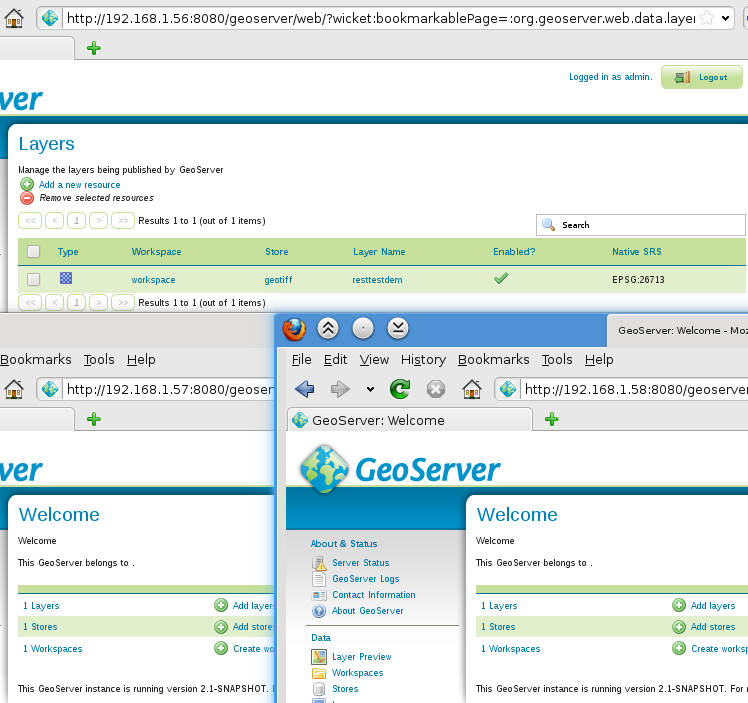
Task: Open About GeoServer link
Action: 367,610
